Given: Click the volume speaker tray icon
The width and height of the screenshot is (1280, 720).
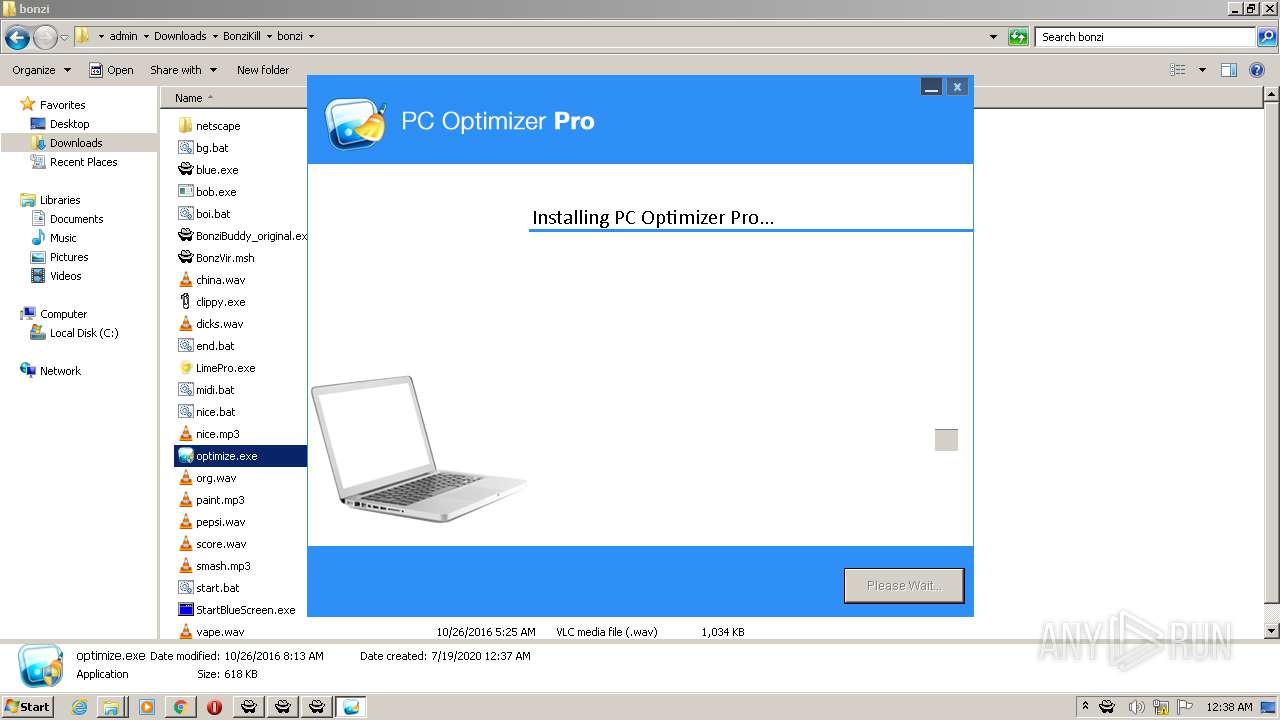Looking at the screenshot, I should 1135,707.
